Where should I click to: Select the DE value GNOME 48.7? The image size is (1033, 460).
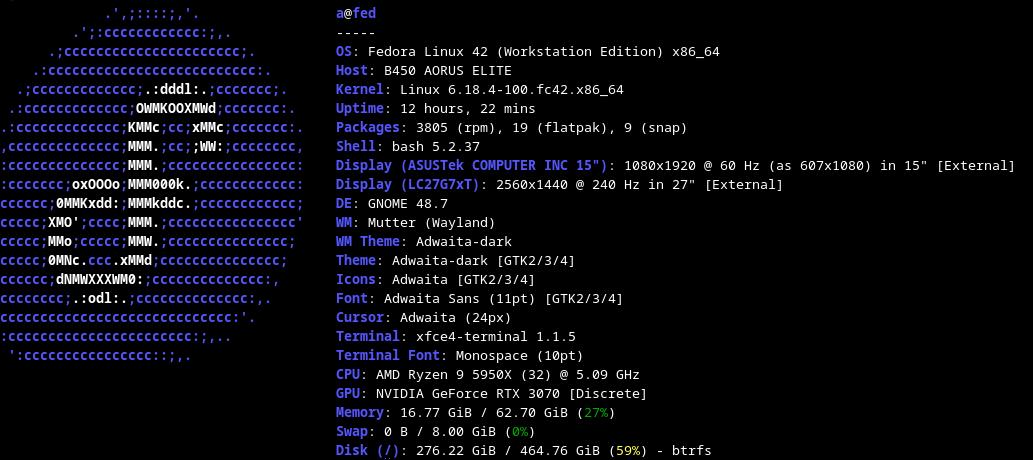pos(408,204)
